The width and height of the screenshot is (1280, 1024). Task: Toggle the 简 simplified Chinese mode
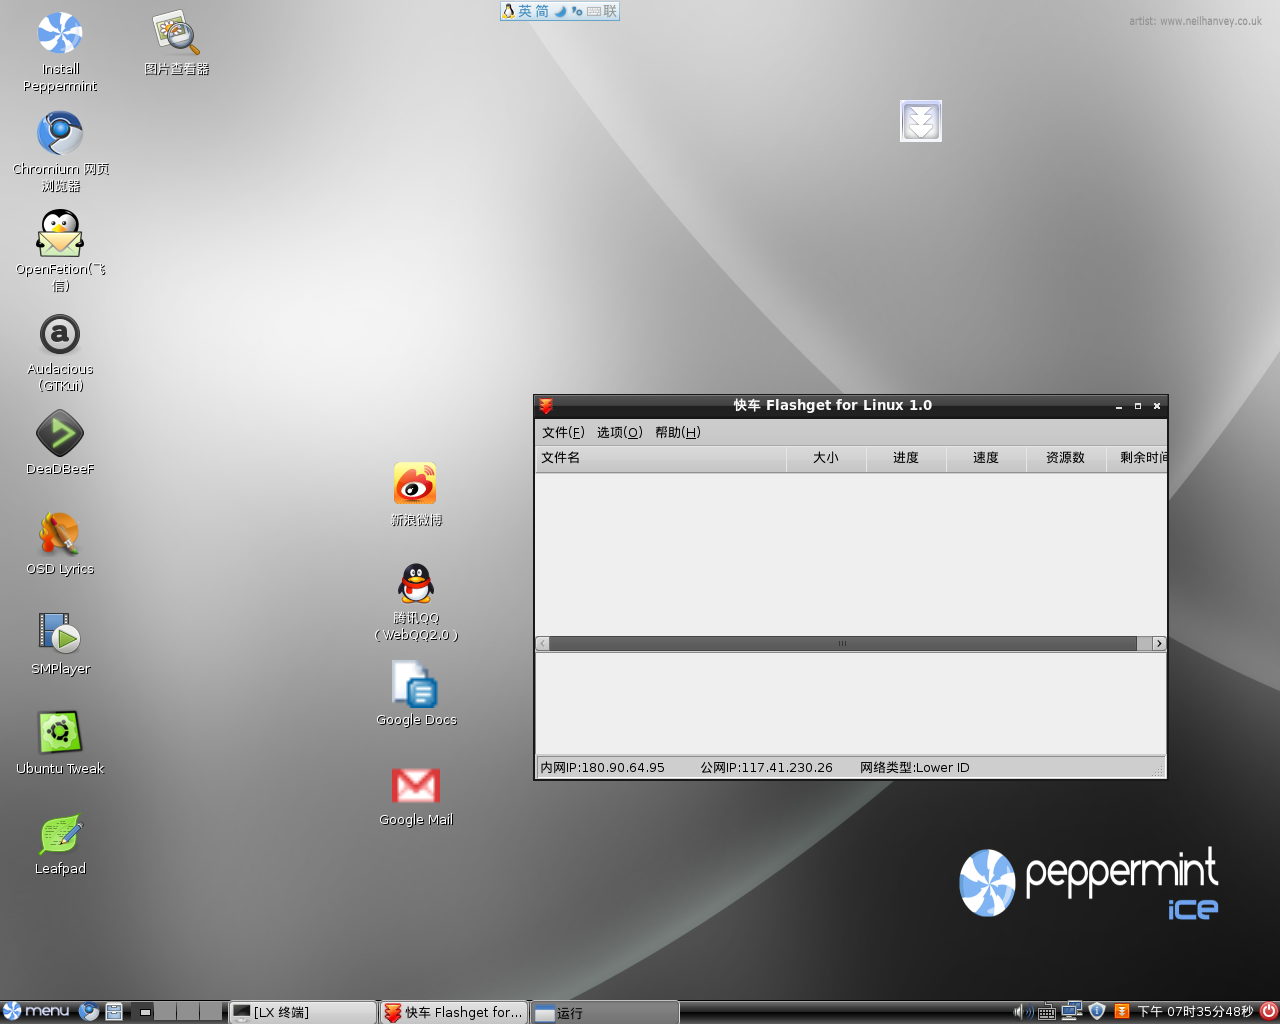point(542,11)
